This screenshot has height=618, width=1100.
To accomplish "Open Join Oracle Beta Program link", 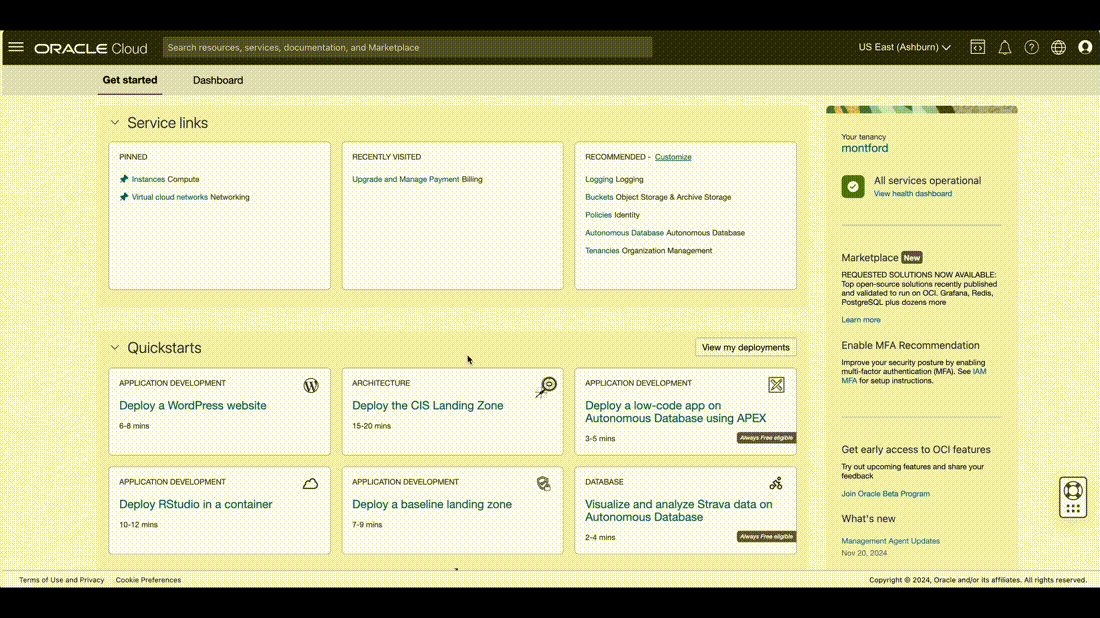I will click(885, 494).
